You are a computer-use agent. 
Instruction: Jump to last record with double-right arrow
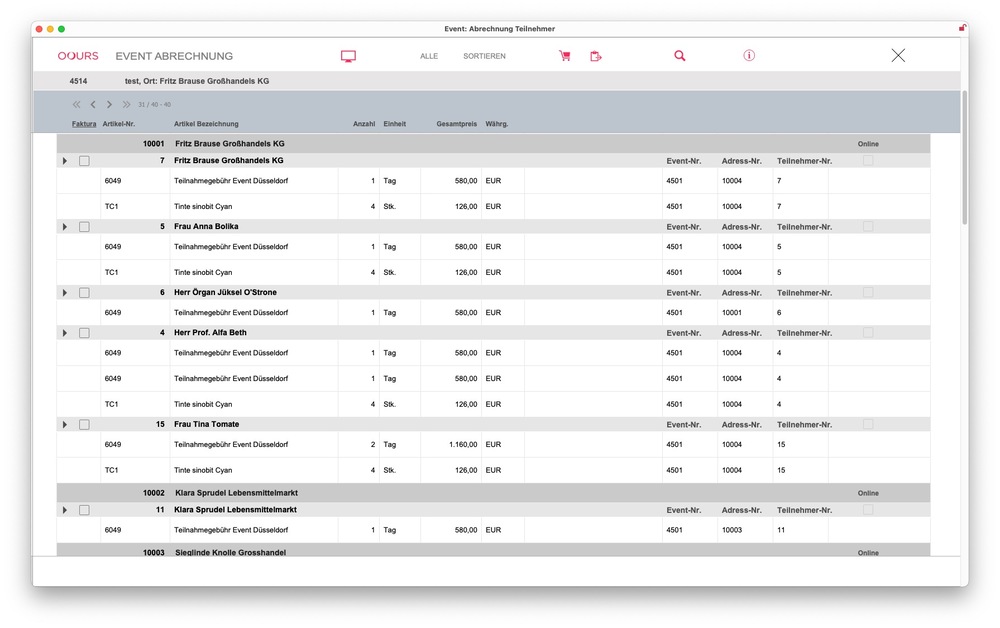[x=126, y=104]
